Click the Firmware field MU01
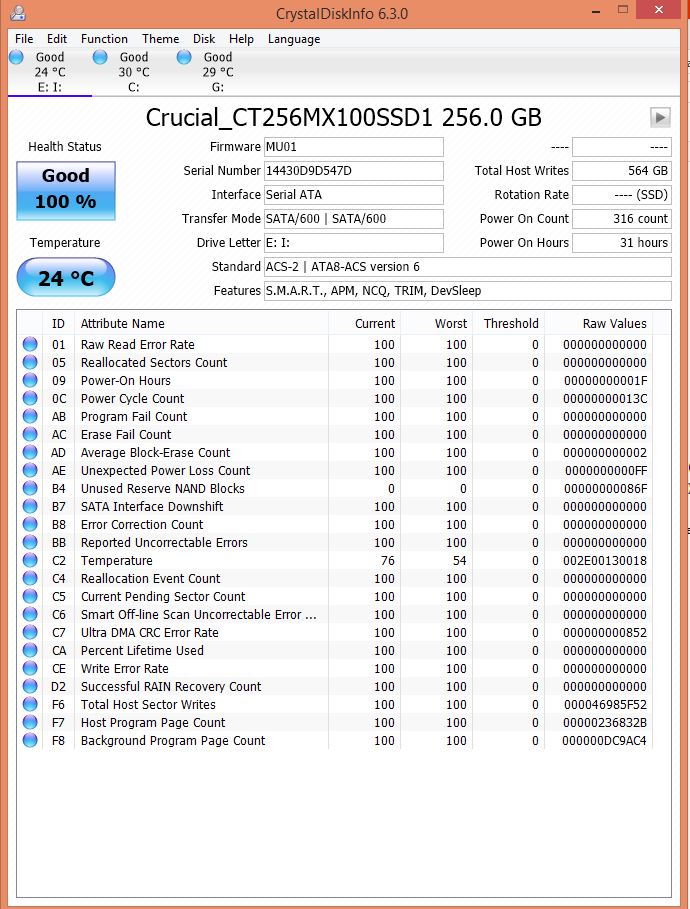Image resolution: width=690 pixels, height=909 pixels. click(x=354, y=147)
